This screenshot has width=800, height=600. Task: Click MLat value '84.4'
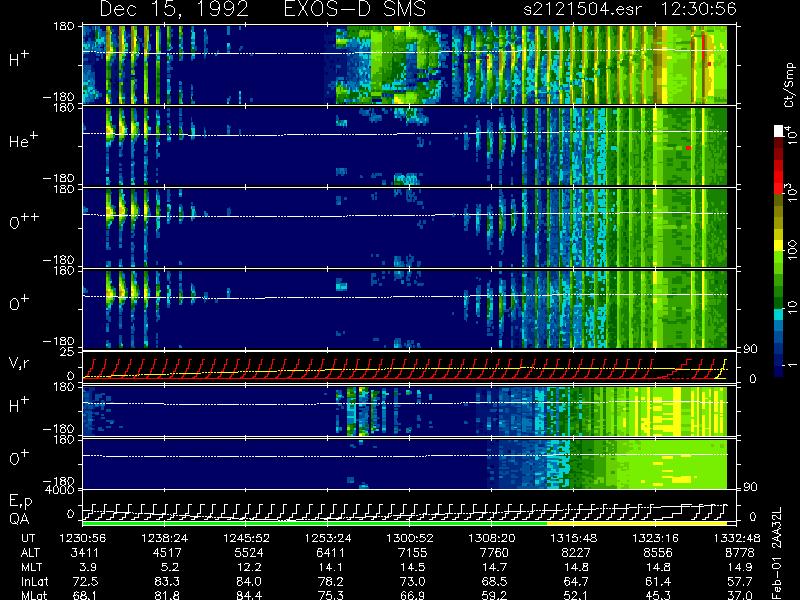[249, 595]
